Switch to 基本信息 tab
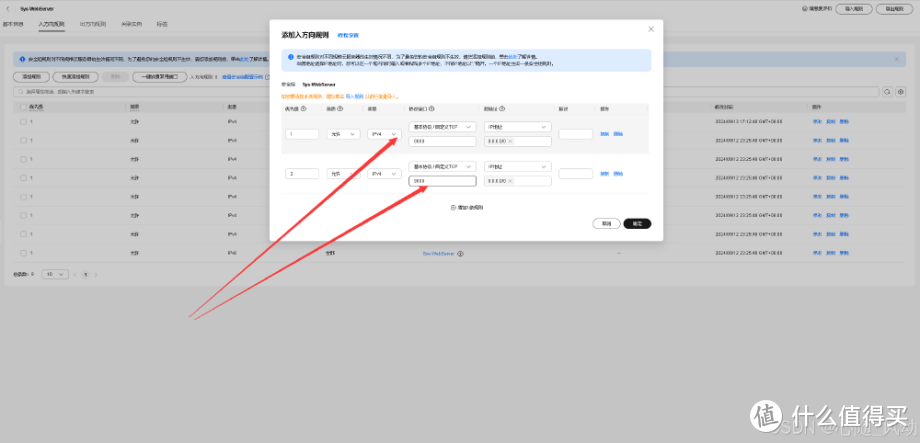This screenshot has height=443, width=920. [13, 24]
